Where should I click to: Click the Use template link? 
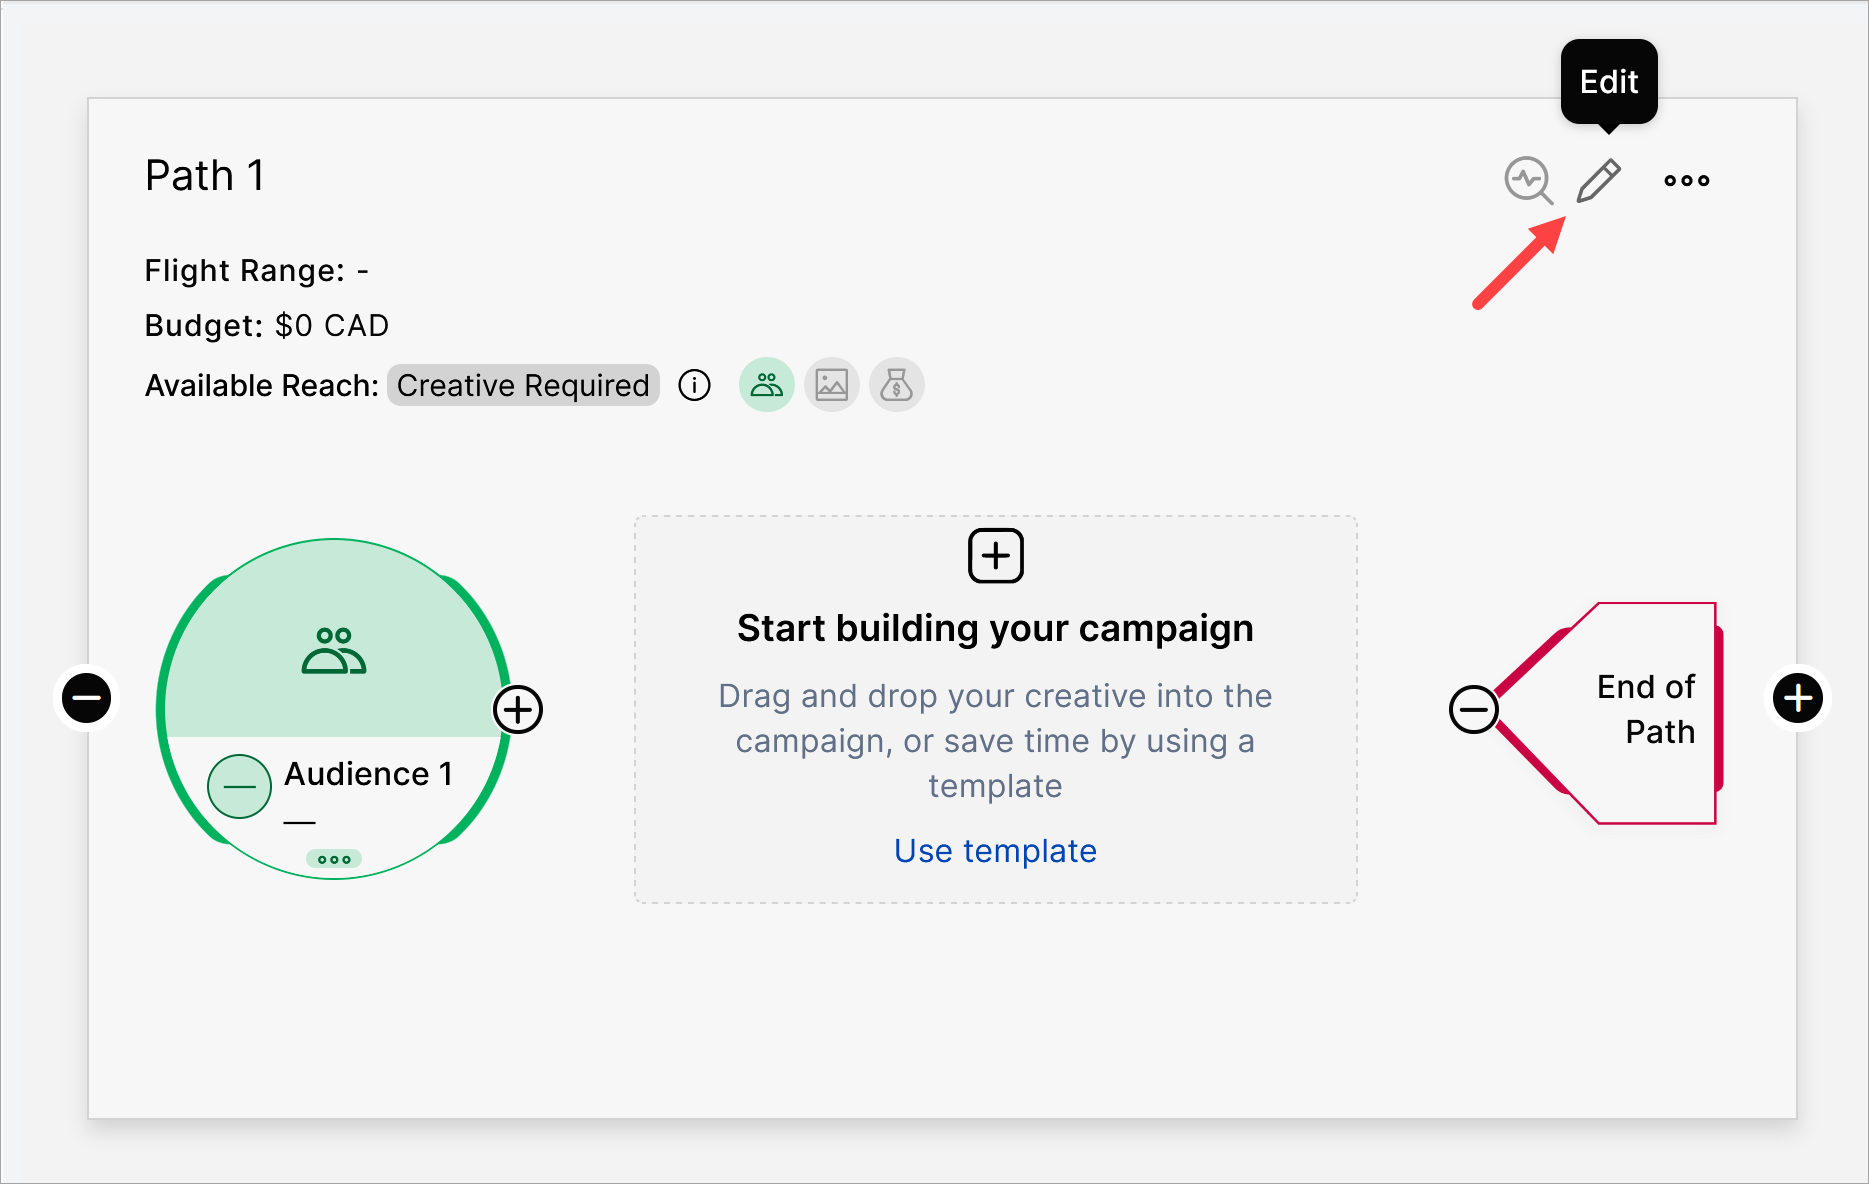[x=995, y=851]
